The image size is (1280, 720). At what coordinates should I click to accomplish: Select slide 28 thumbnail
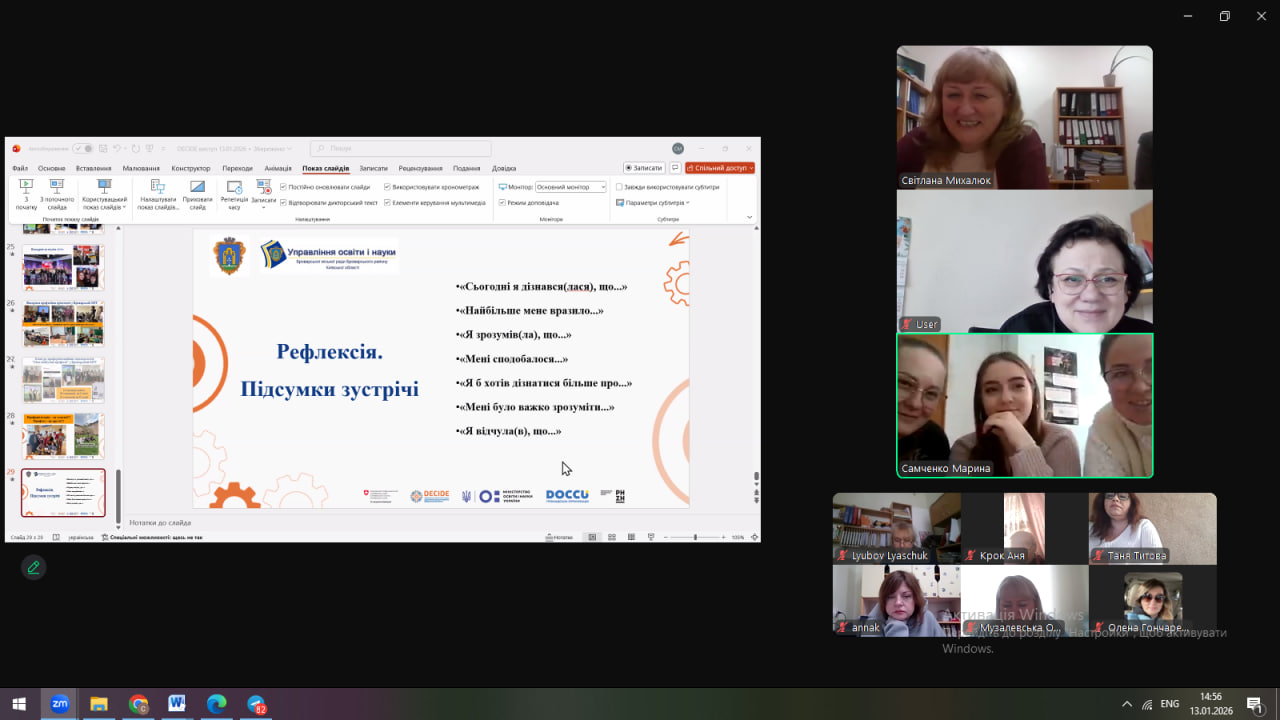tap(63, 436)
